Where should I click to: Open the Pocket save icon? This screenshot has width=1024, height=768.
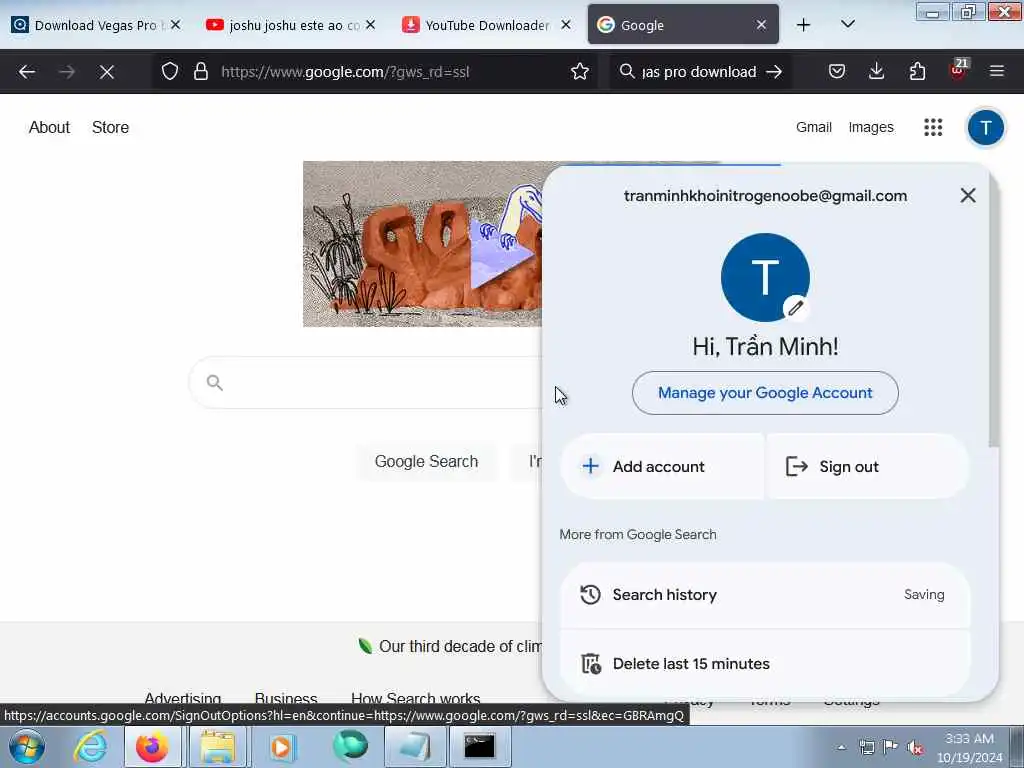837,71
